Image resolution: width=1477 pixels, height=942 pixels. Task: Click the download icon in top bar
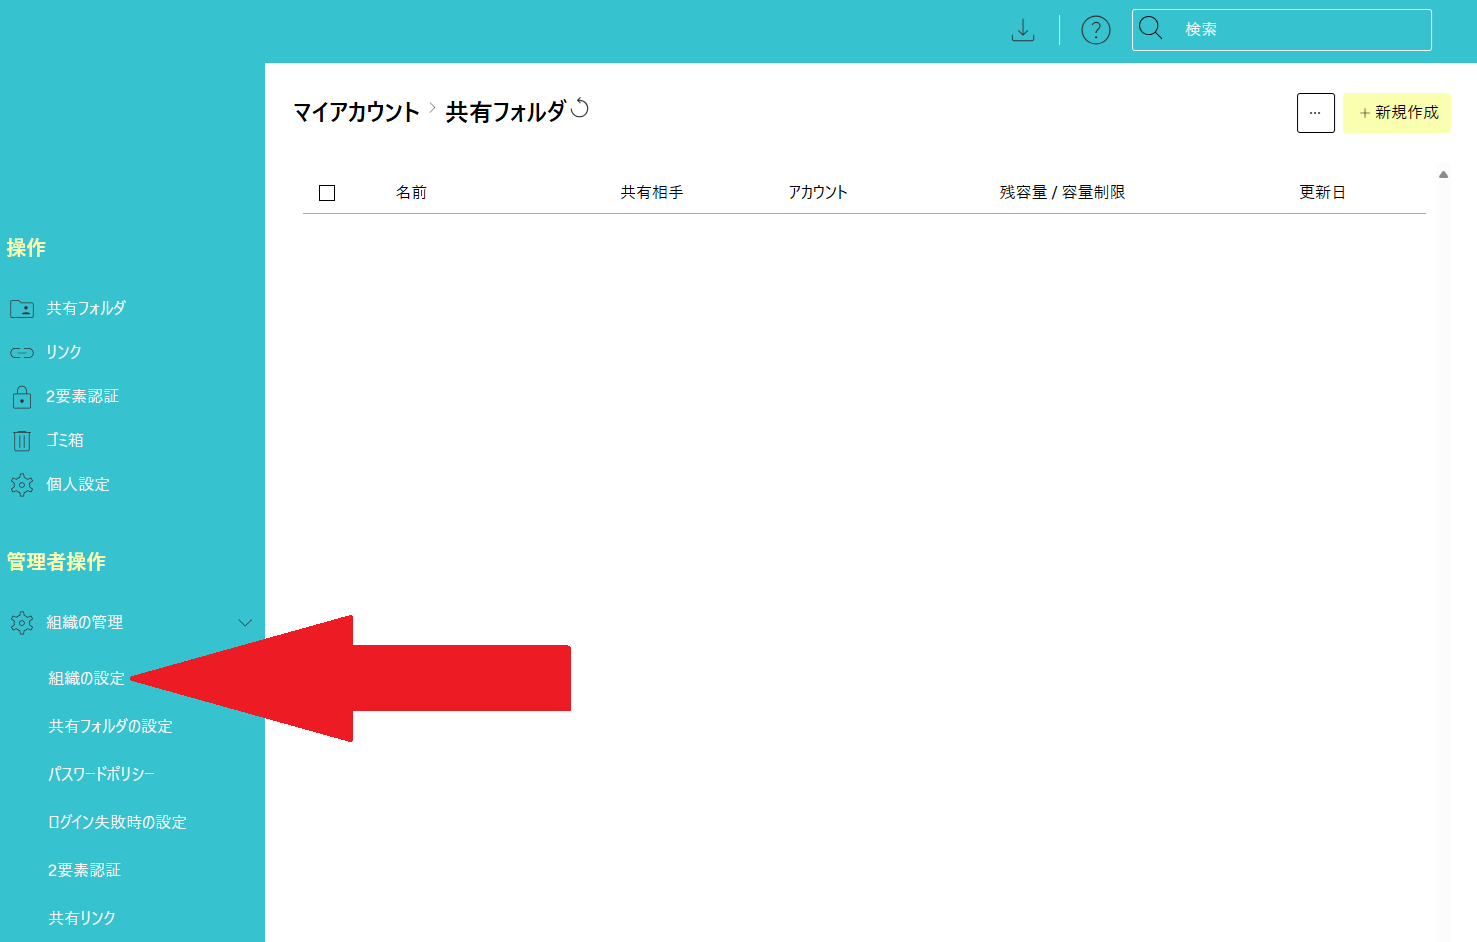1022,30
